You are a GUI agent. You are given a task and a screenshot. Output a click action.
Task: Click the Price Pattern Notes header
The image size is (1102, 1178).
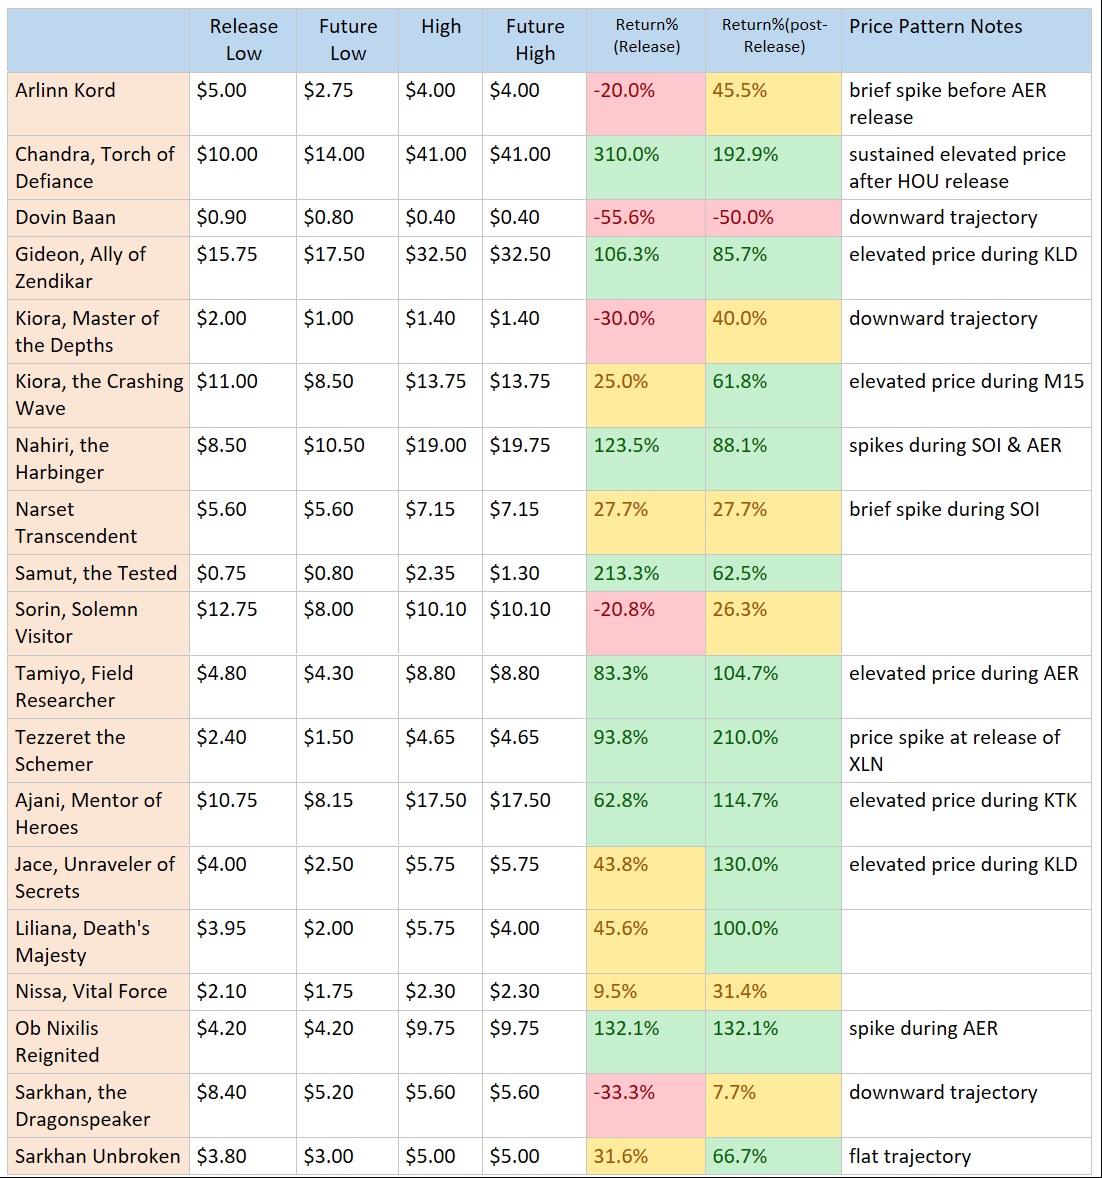[935, 27]
